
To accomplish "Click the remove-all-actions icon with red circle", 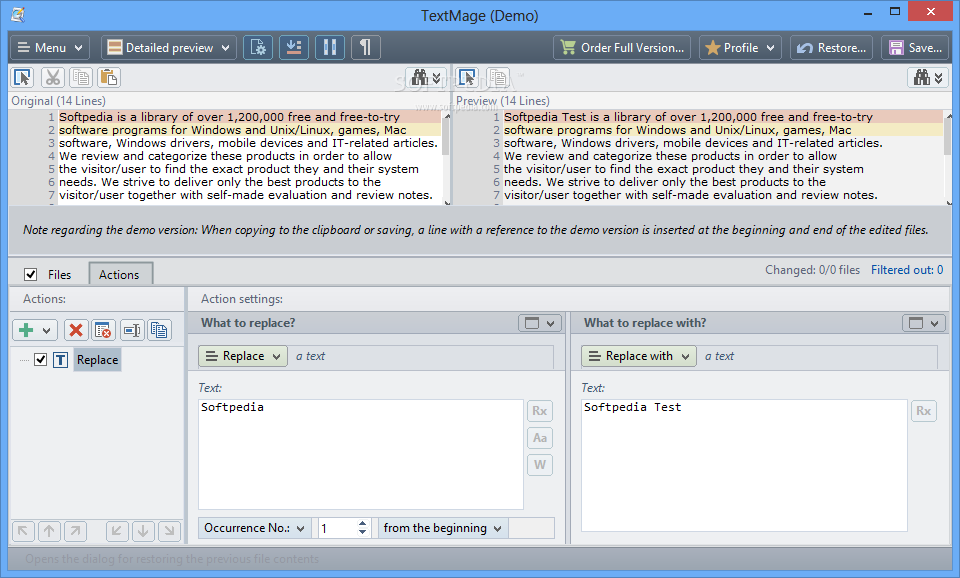I will point(103,331).
